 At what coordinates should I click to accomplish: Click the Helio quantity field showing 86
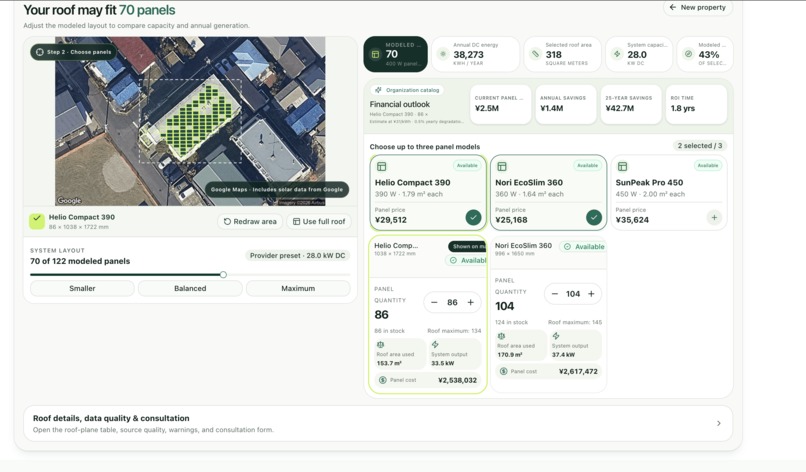[x=452, y=302]
